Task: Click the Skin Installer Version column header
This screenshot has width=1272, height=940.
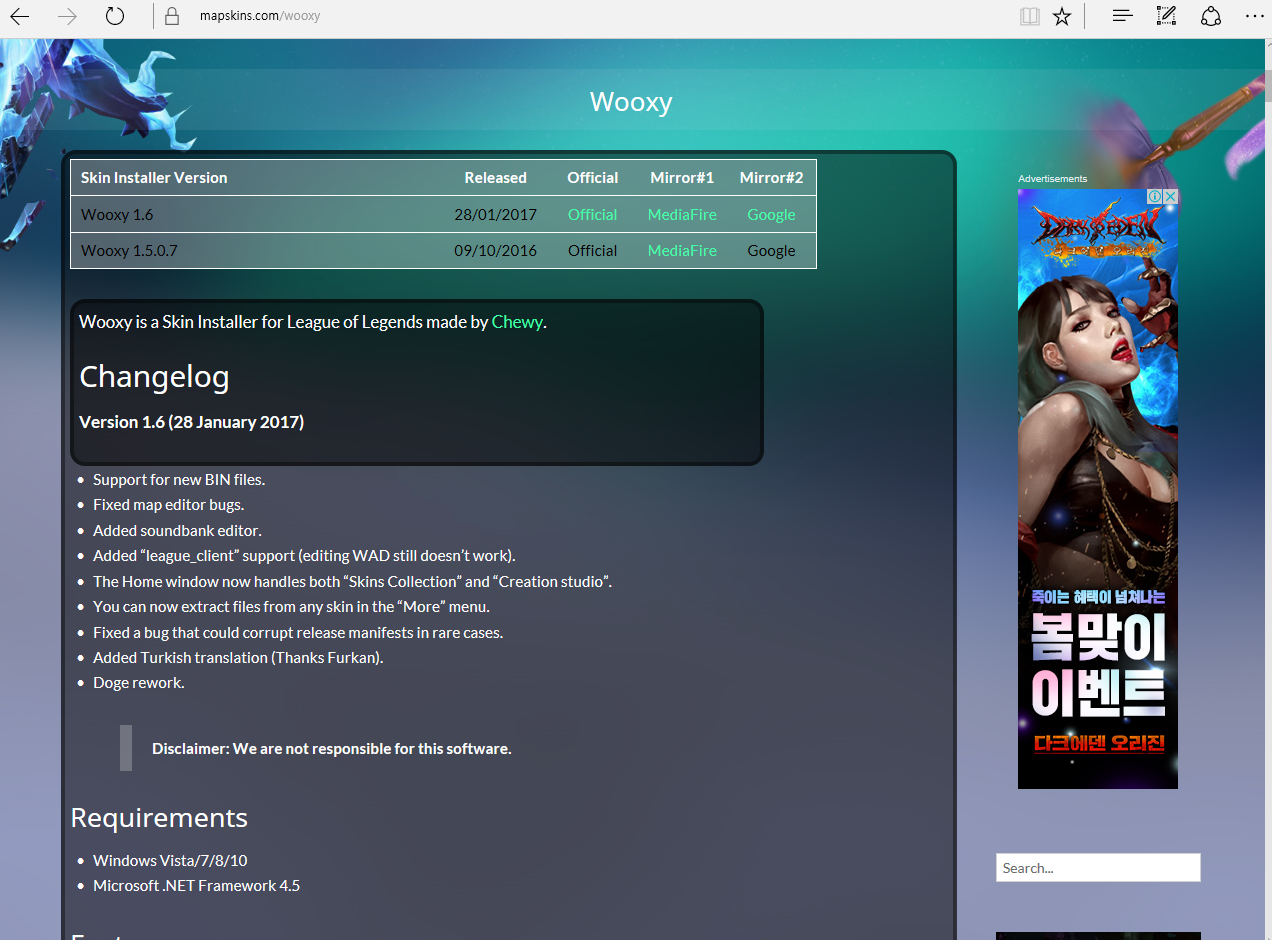Action: click(154, 177)
